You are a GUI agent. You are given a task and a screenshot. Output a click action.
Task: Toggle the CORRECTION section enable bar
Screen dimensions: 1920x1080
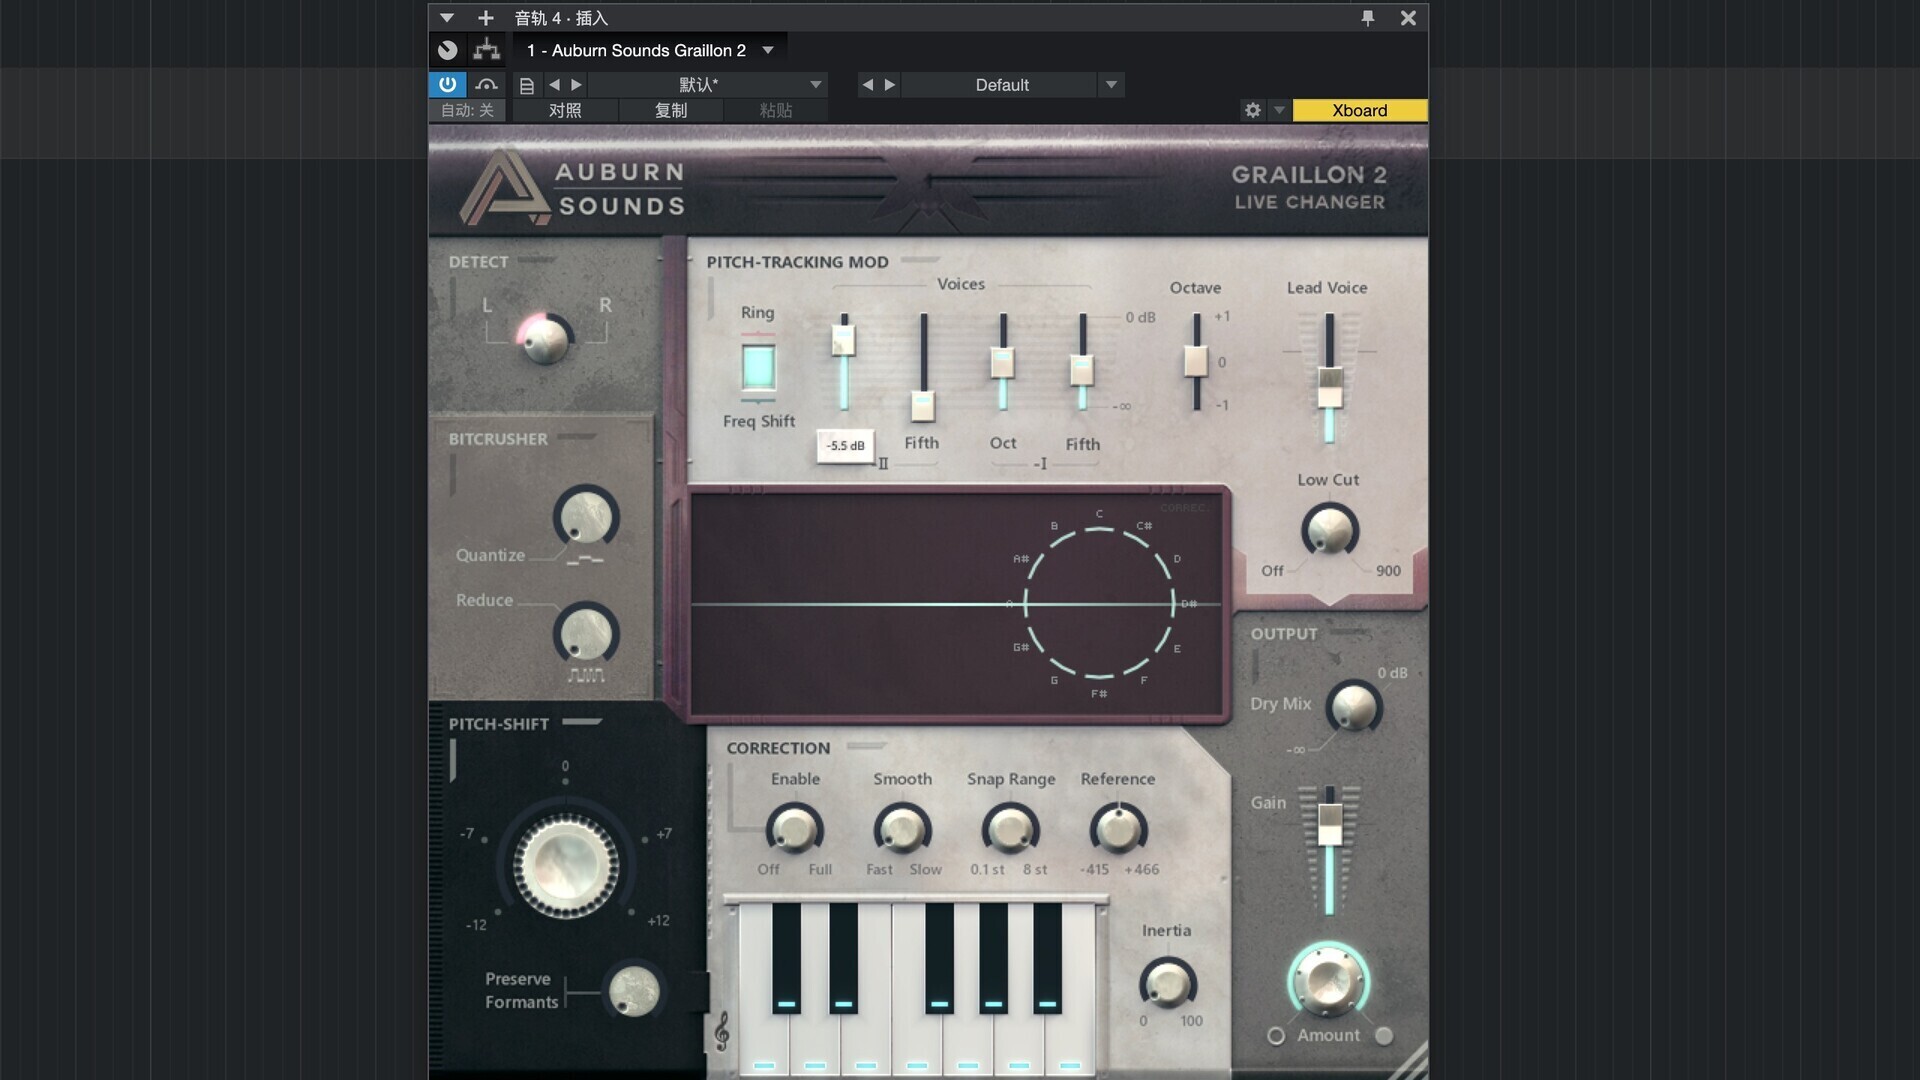(866, 746)
